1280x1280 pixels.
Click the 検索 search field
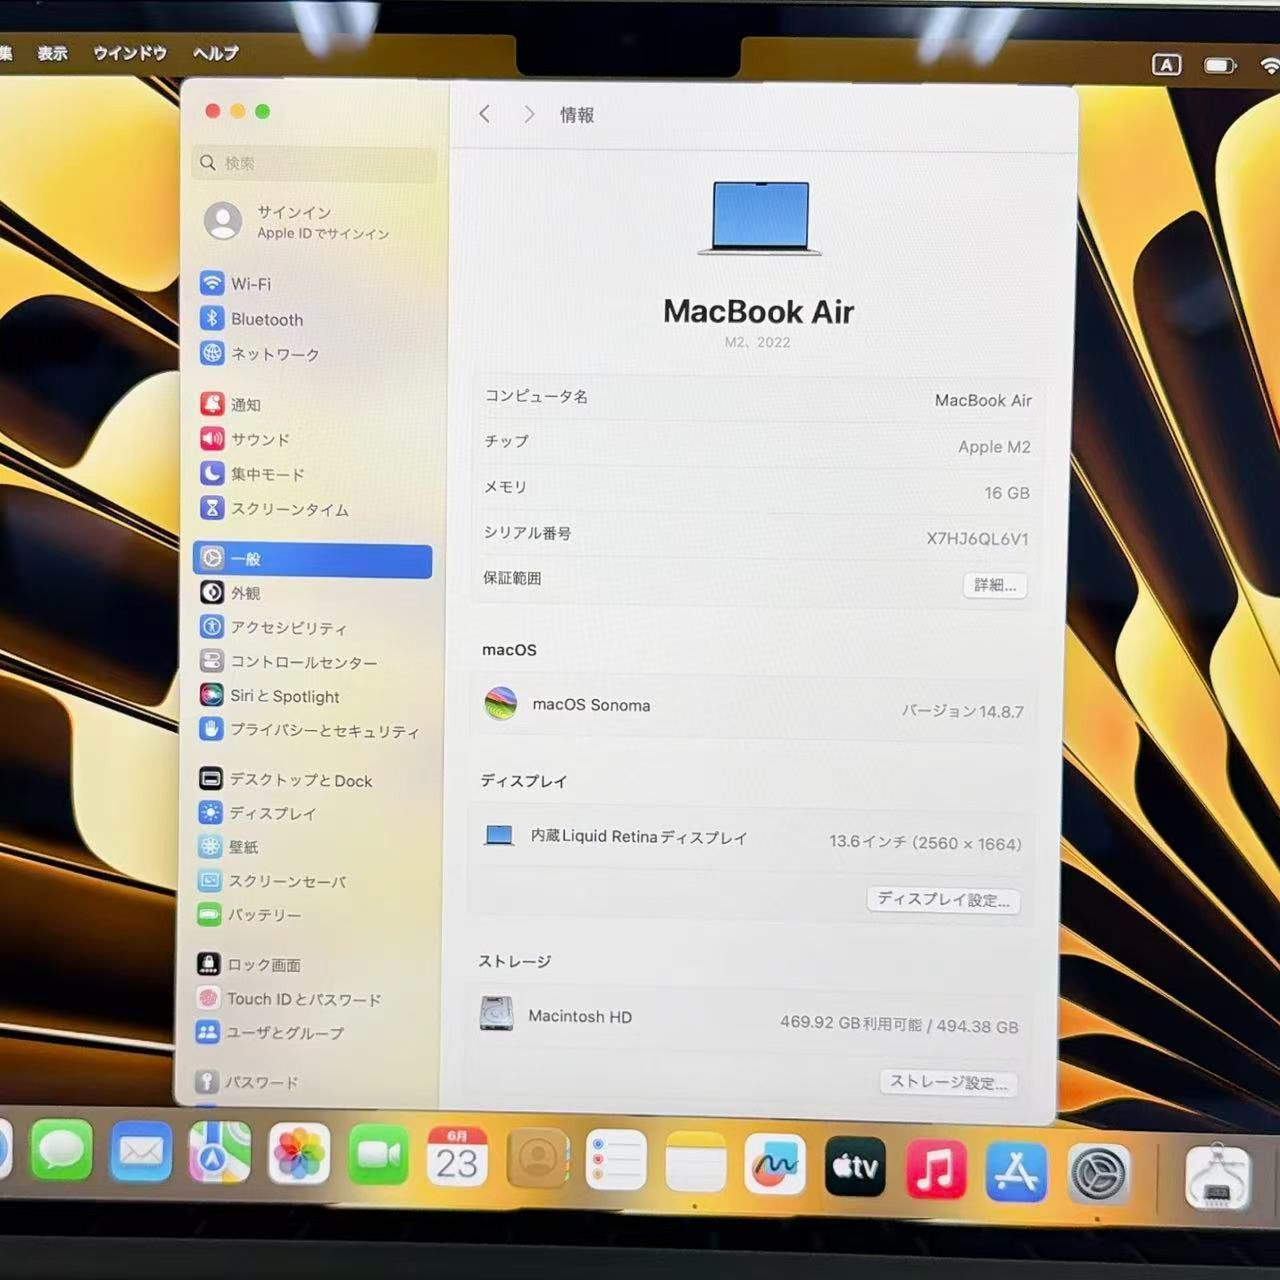(x=314, y=163)
